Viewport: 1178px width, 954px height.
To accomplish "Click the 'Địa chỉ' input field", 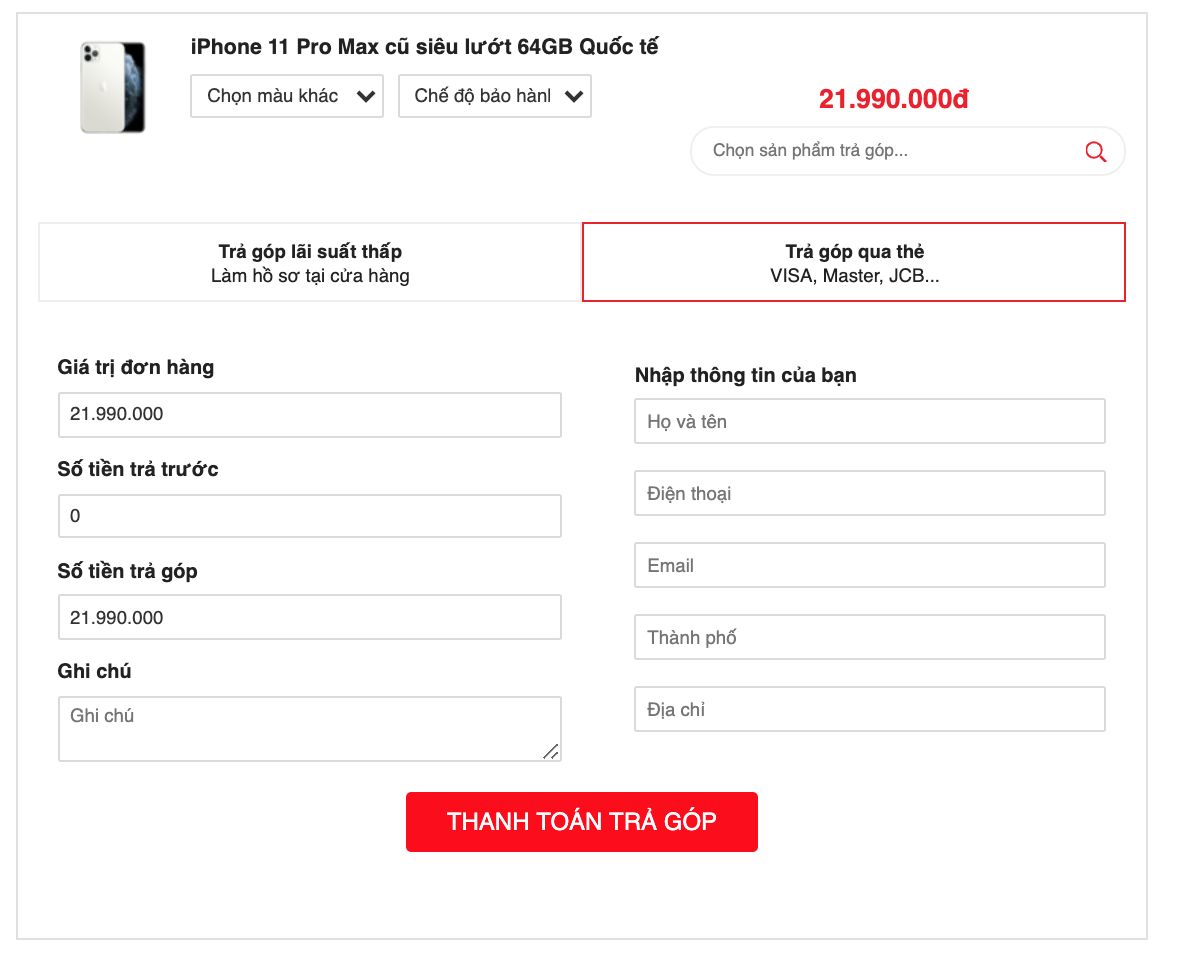I will pyautogui.click(x=870, y=709).
